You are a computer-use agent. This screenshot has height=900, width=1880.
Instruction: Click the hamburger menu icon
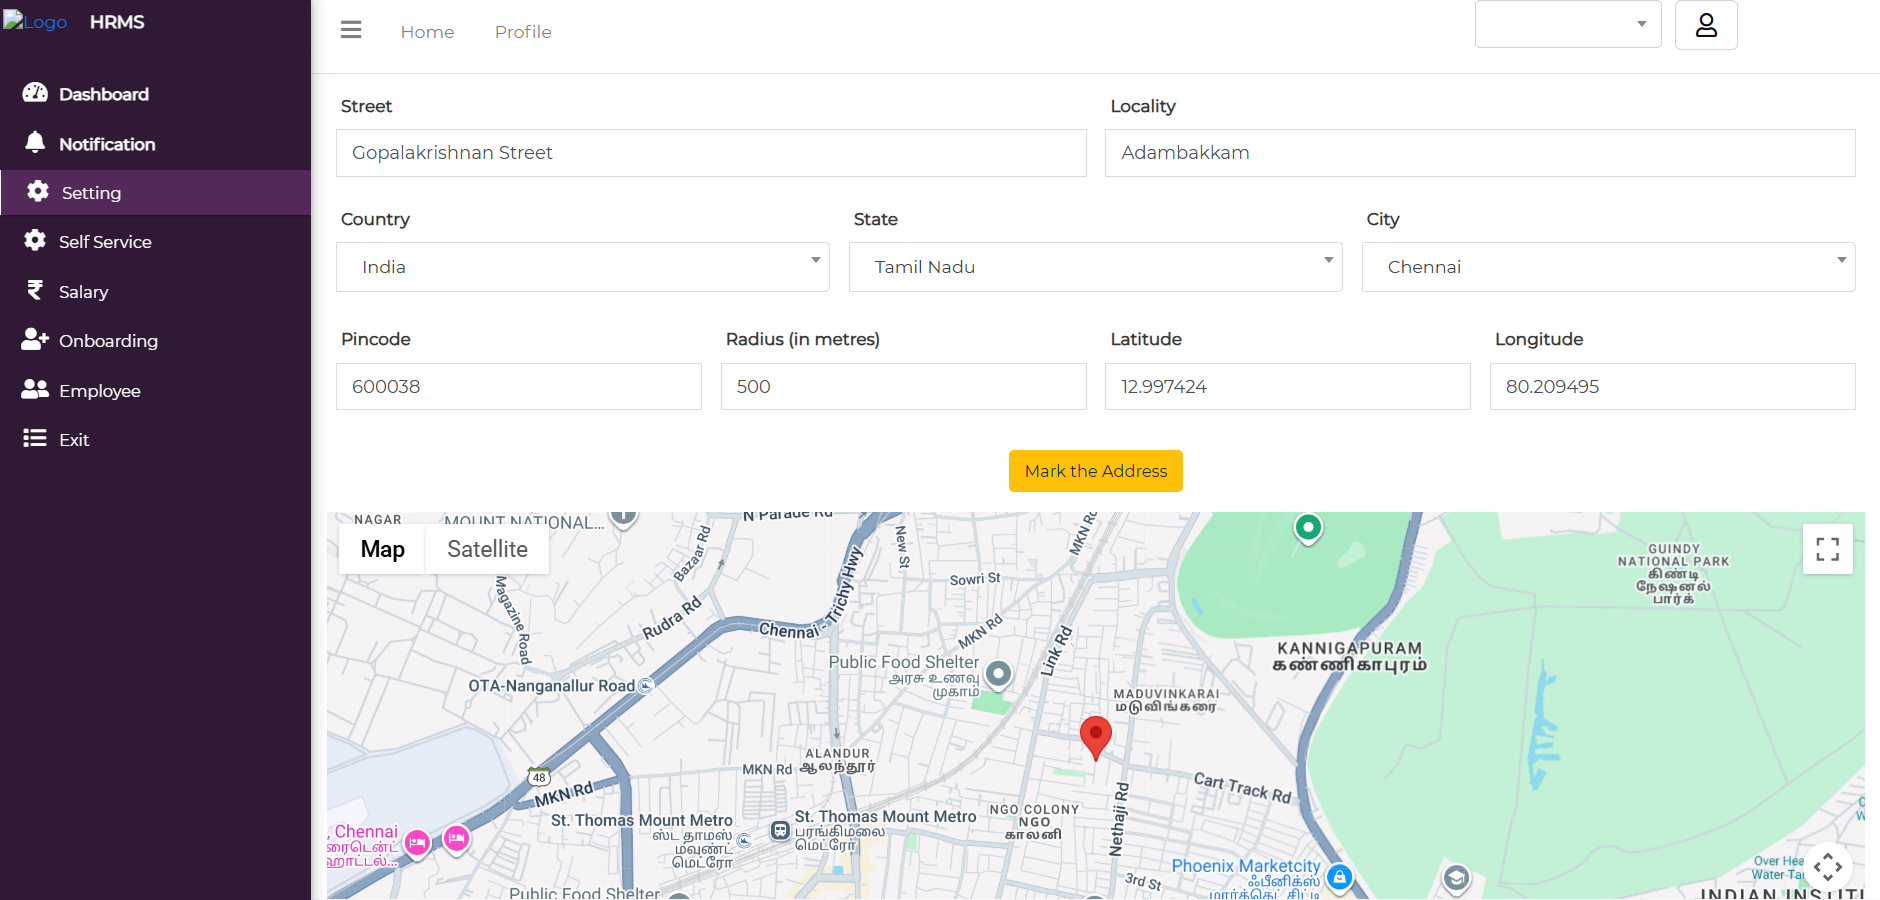point(351,30)
